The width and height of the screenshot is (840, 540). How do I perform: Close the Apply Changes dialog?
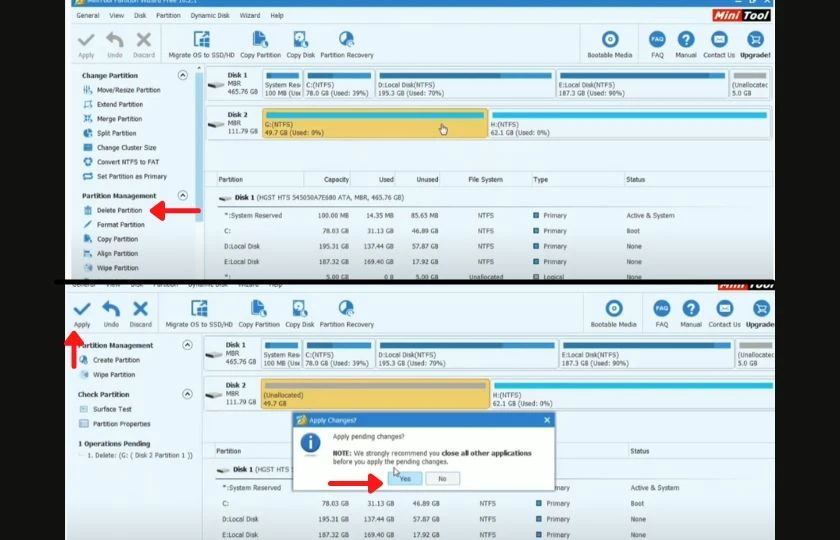(547, 421)
